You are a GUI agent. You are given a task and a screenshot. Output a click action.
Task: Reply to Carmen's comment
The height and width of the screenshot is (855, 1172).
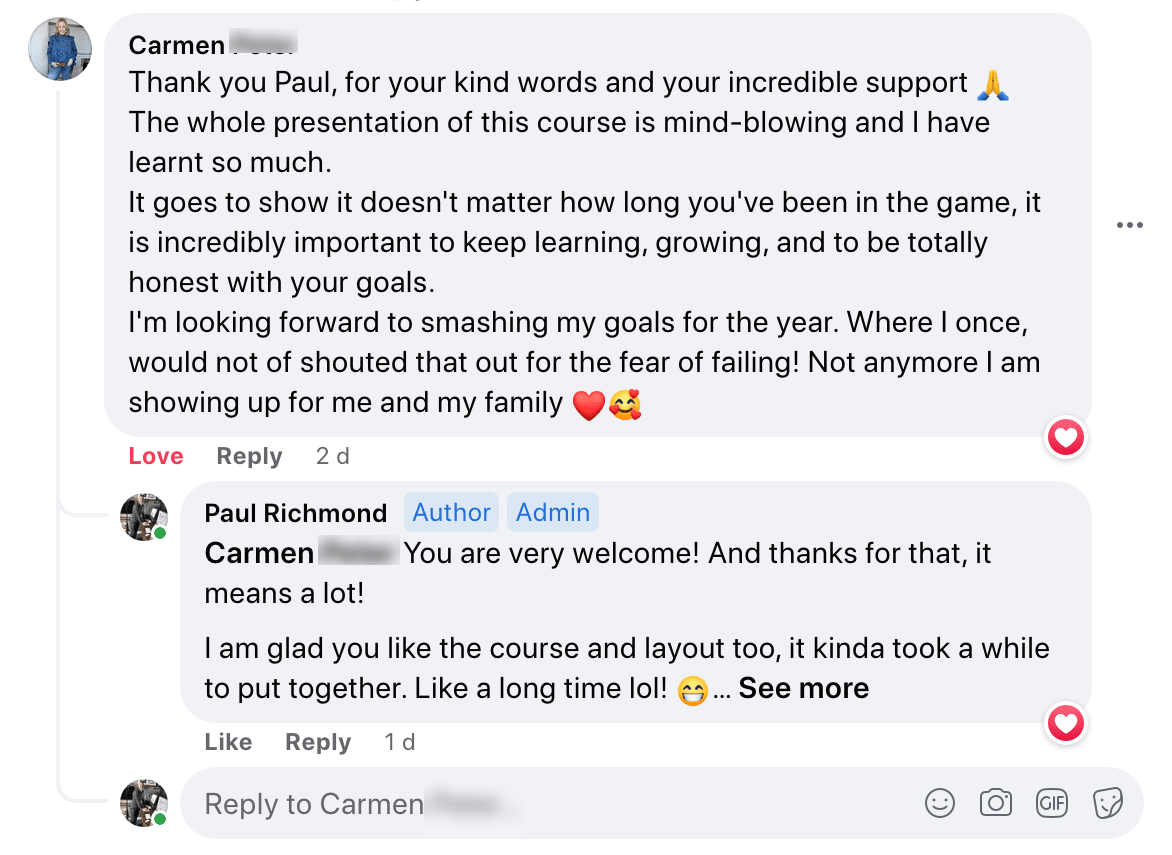(249, 456)
